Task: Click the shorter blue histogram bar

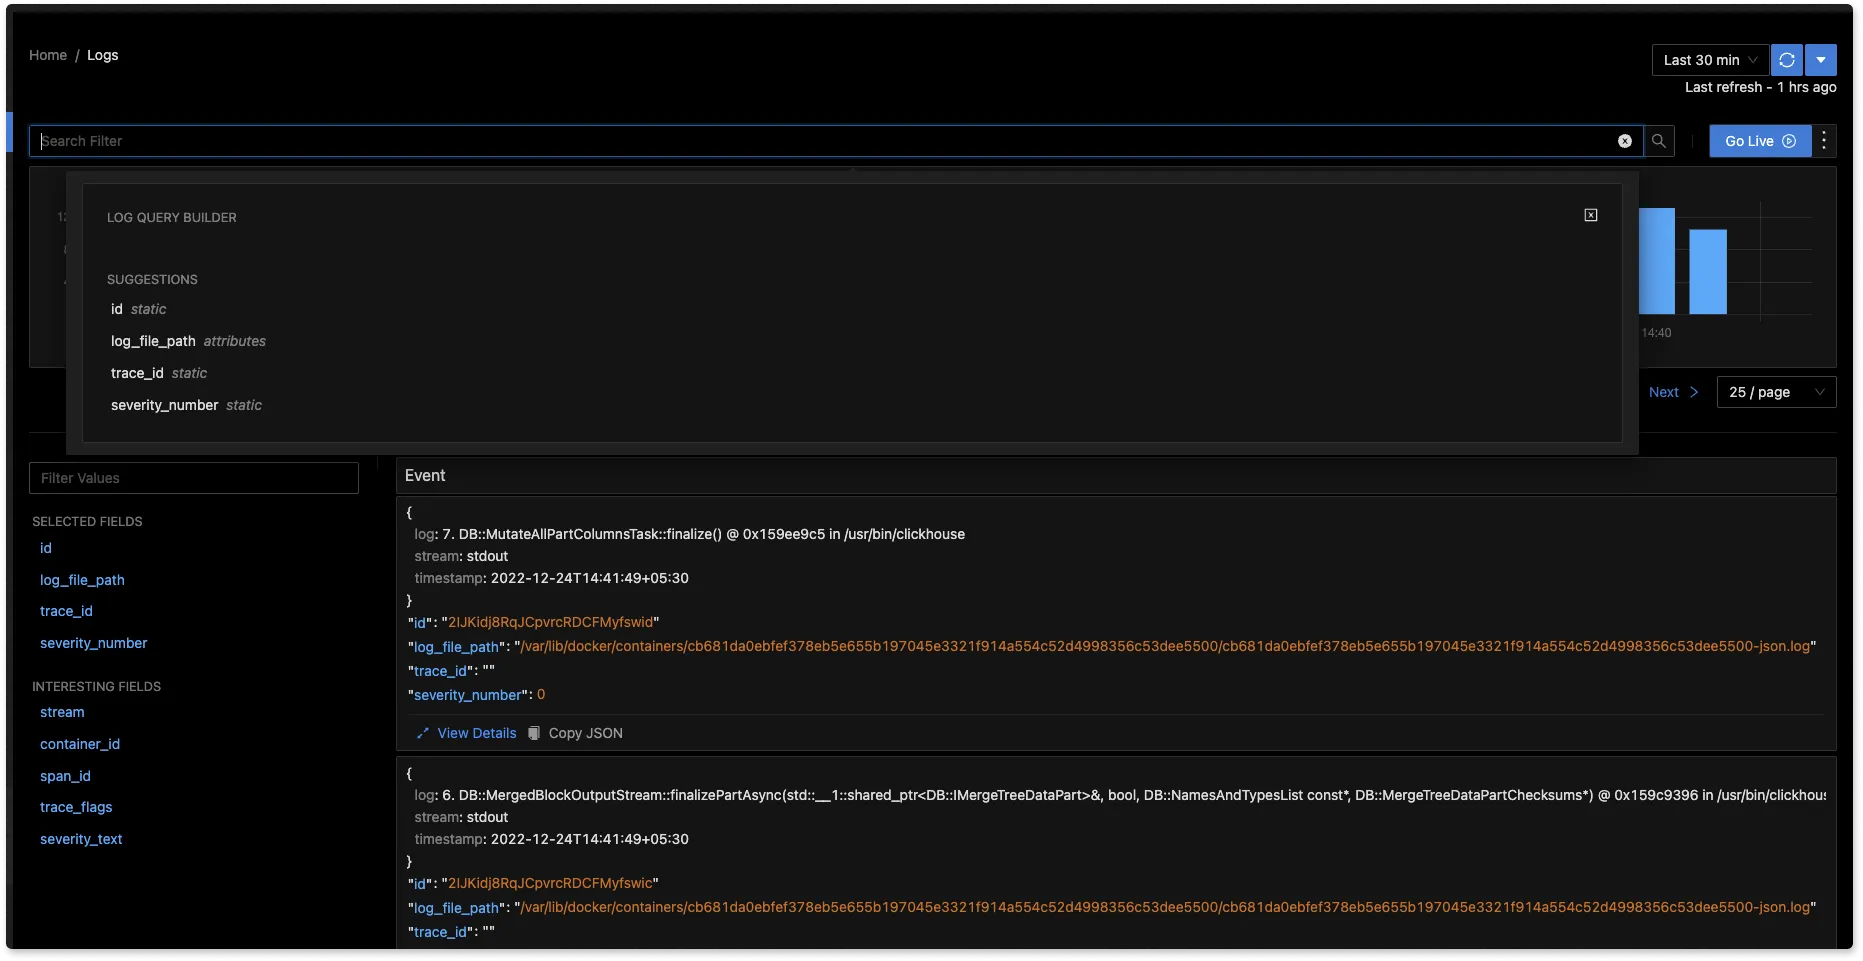Action: (x=1708, y=272)
